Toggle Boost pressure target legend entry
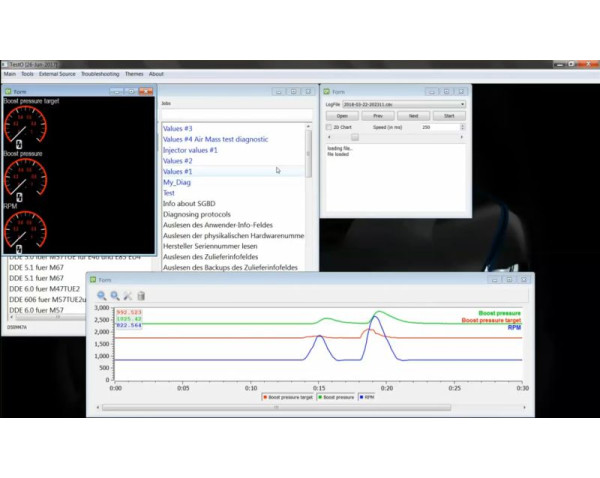 (288, 397)
